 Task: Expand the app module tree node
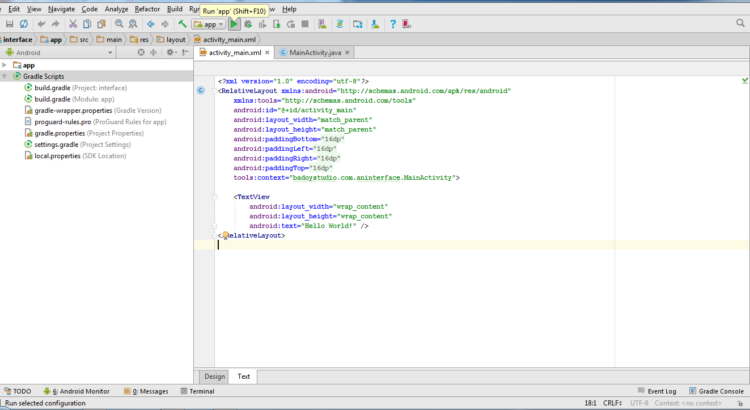click(5, 65)
